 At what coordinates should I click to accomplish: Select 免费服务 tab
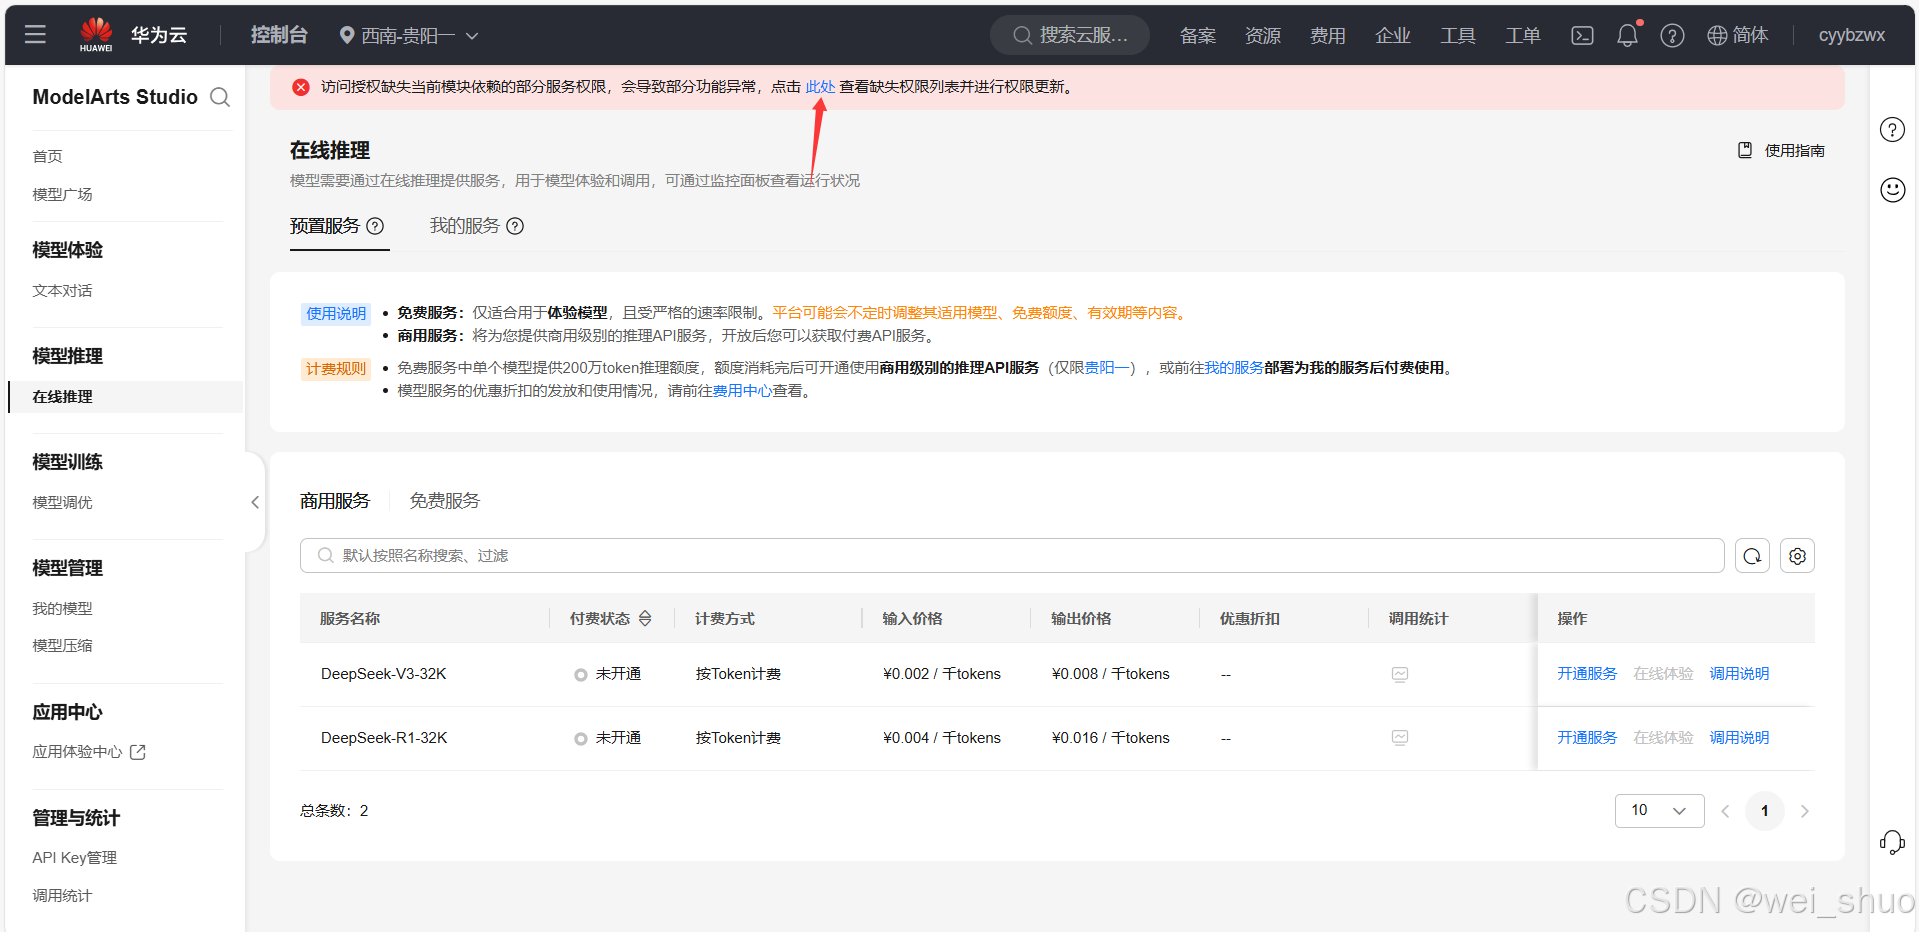(445, 501)
